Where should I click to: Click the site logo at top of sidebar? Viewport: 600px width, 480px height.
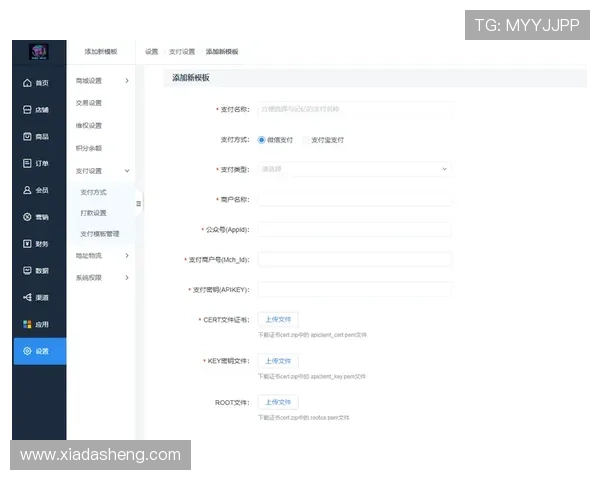(x=39, y=52)
